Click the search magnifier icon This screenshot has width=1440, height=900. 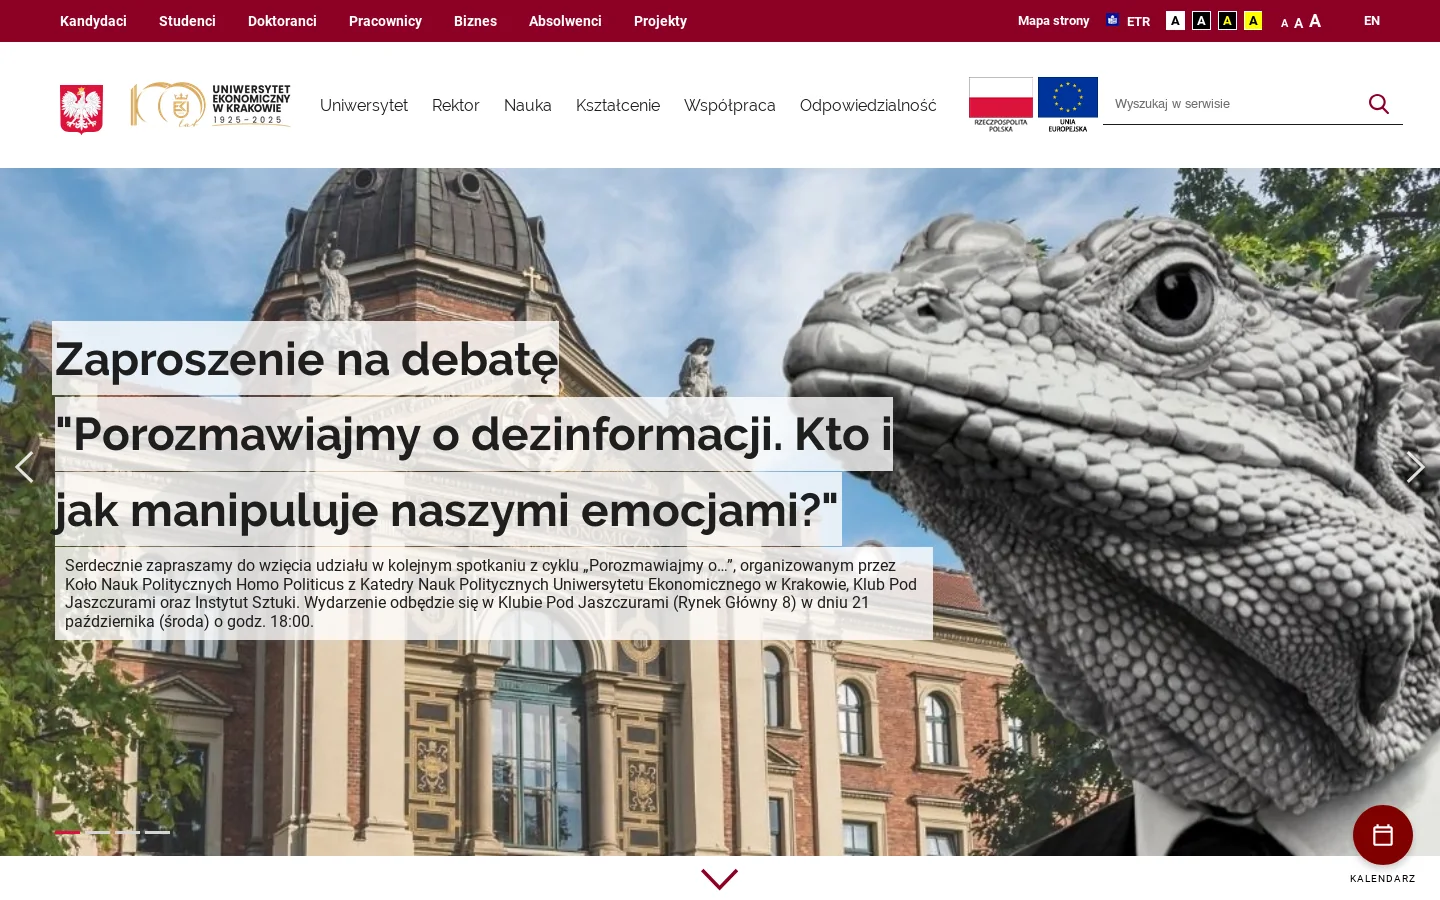click(1379, 104)
